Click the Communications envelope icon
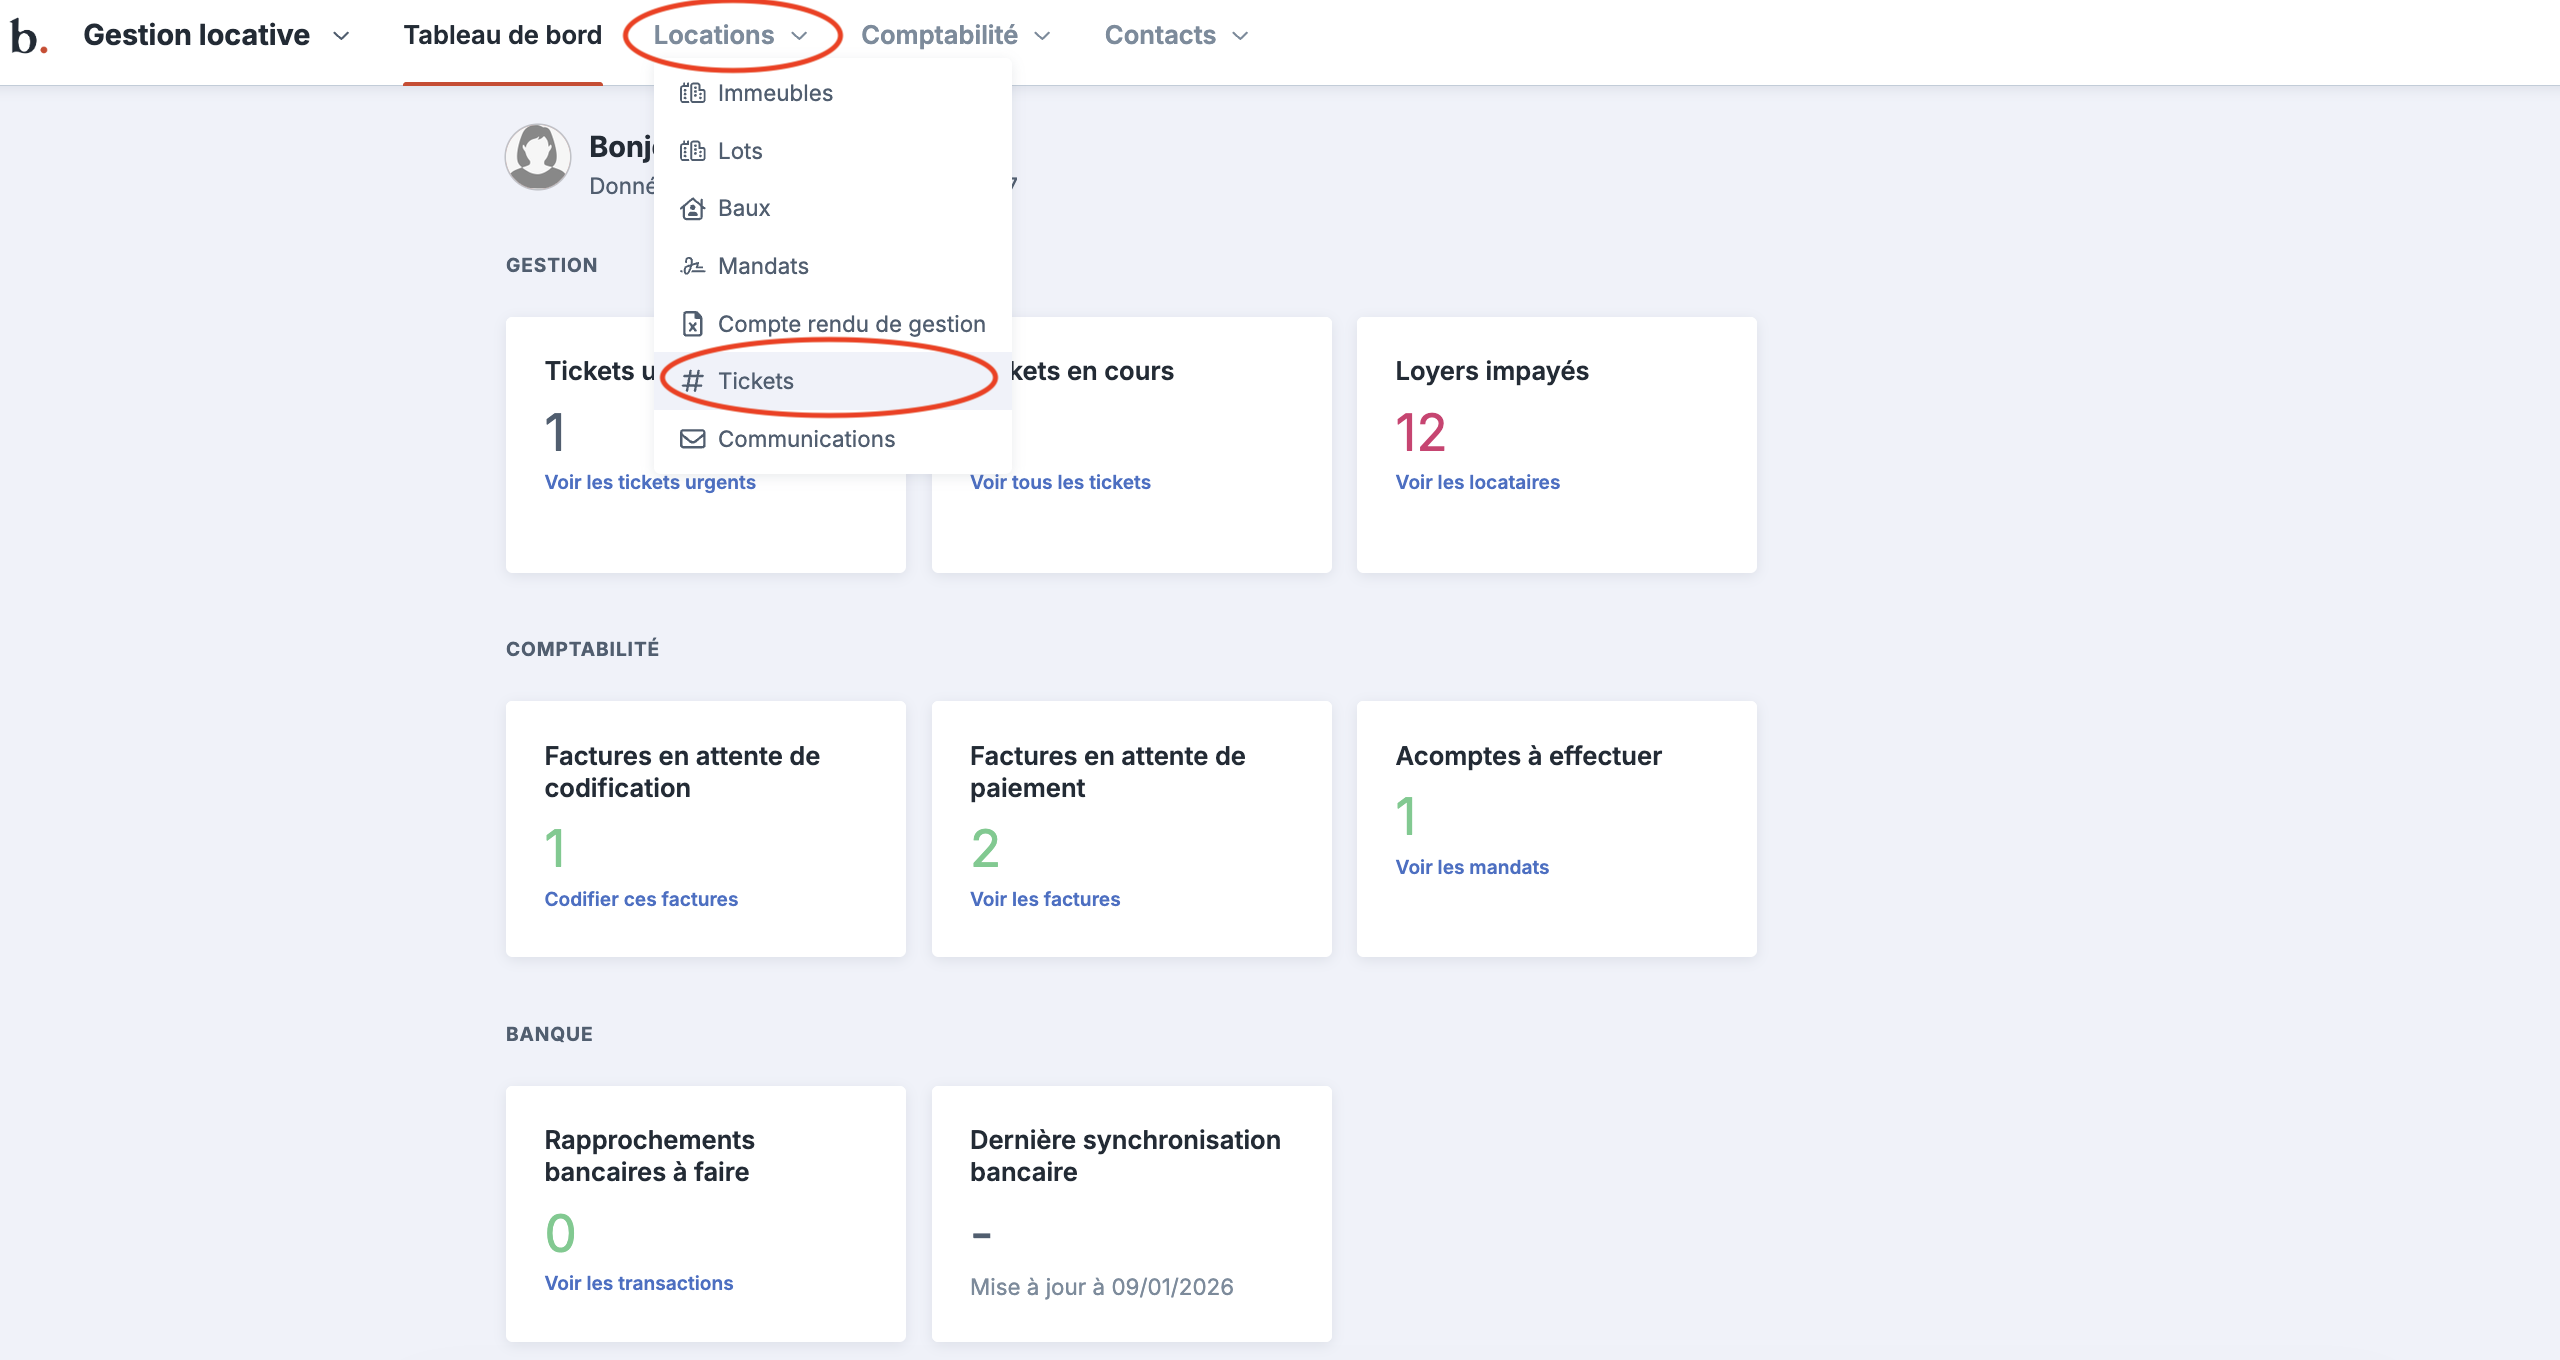 [x=692, y=439]
